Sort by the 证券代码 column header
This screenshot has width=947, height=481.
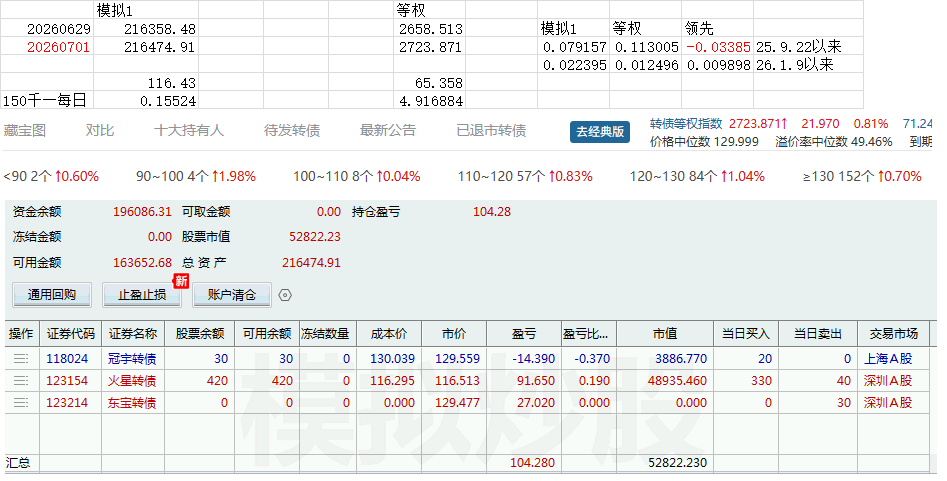[71, 334]
